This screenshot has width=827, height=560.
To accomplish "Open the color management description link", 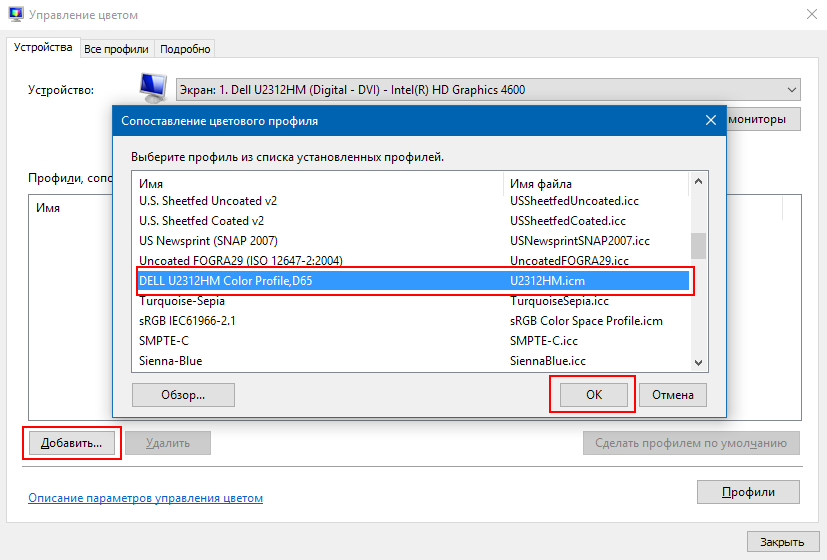I will click(145, 497).
